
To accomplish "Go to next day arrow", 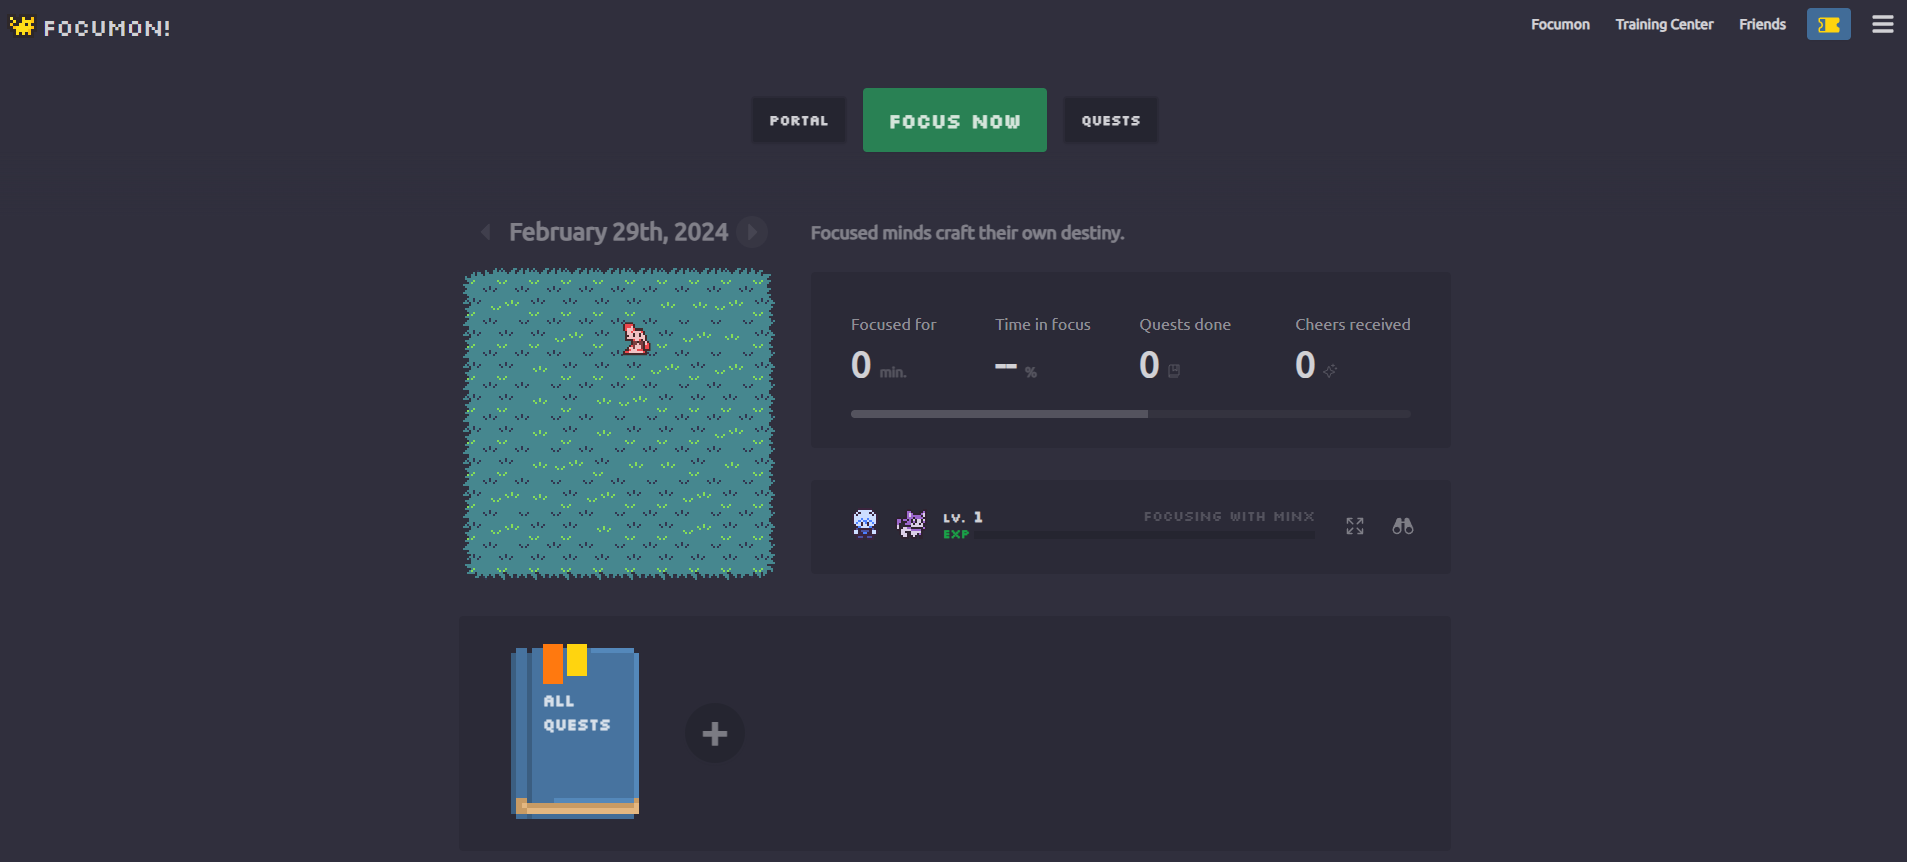I will coord(752,232).
